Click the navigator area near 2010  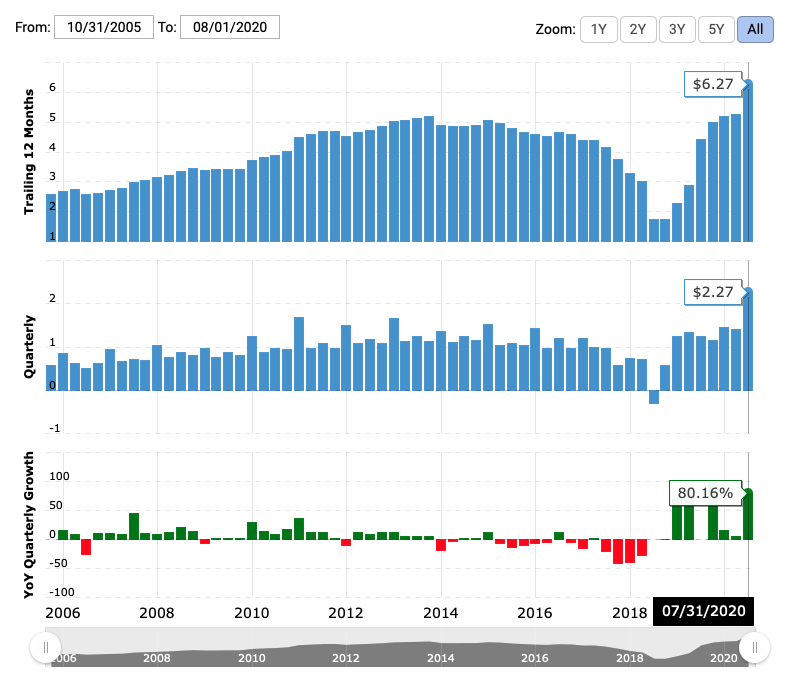click(251, 650)
